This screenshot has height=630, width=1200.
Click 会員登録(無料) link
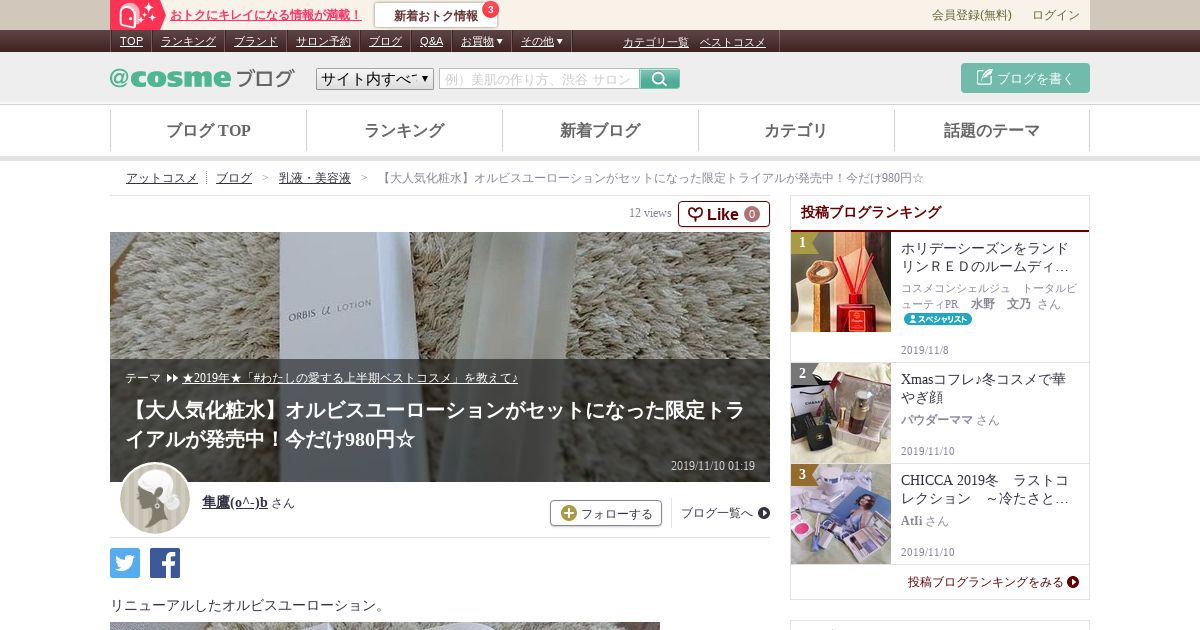(x=971, y=15)
